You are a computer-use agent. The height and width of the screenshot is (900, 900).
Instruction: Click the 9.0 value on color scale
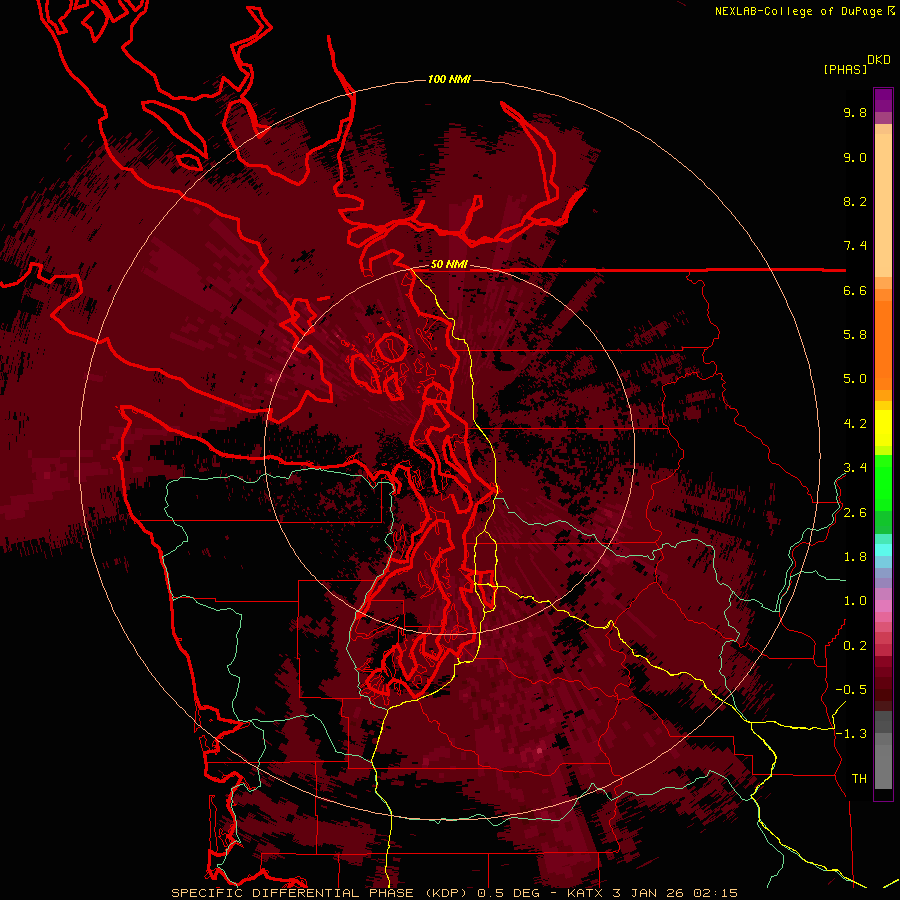pos(855,157)
